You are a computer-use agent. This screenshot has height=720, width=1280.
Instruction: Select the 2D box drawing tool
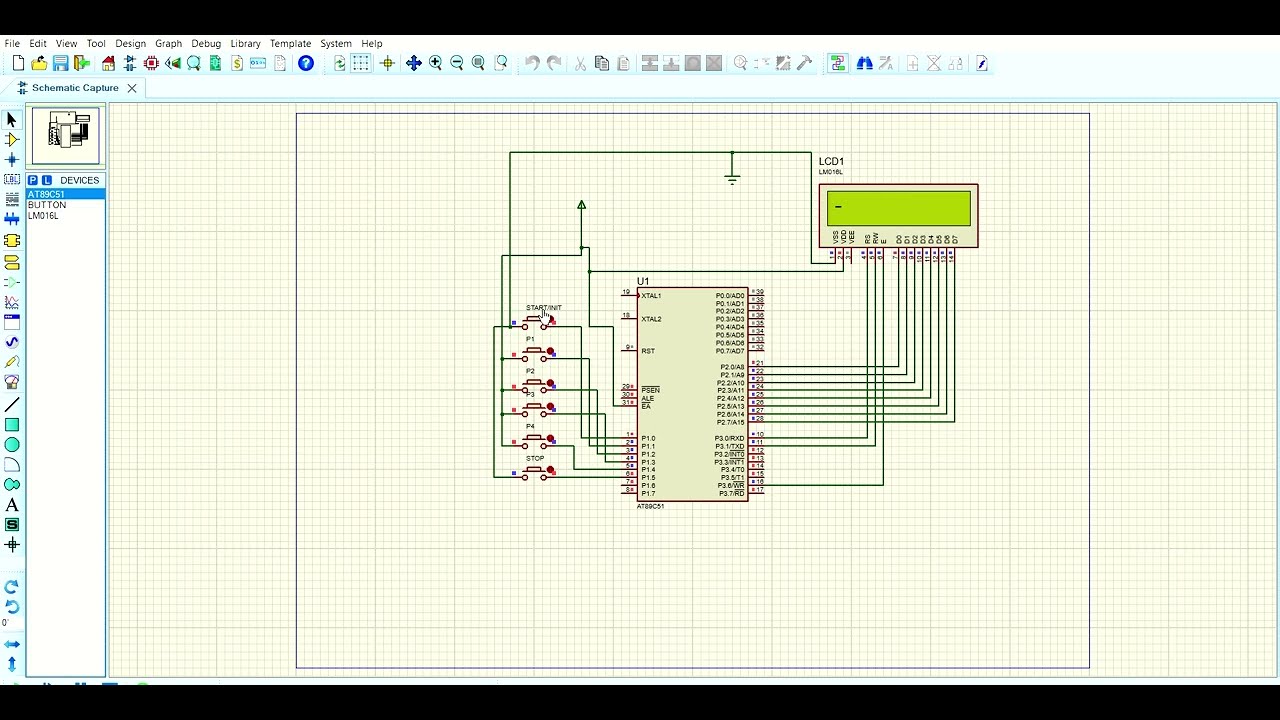coord(12,425)
